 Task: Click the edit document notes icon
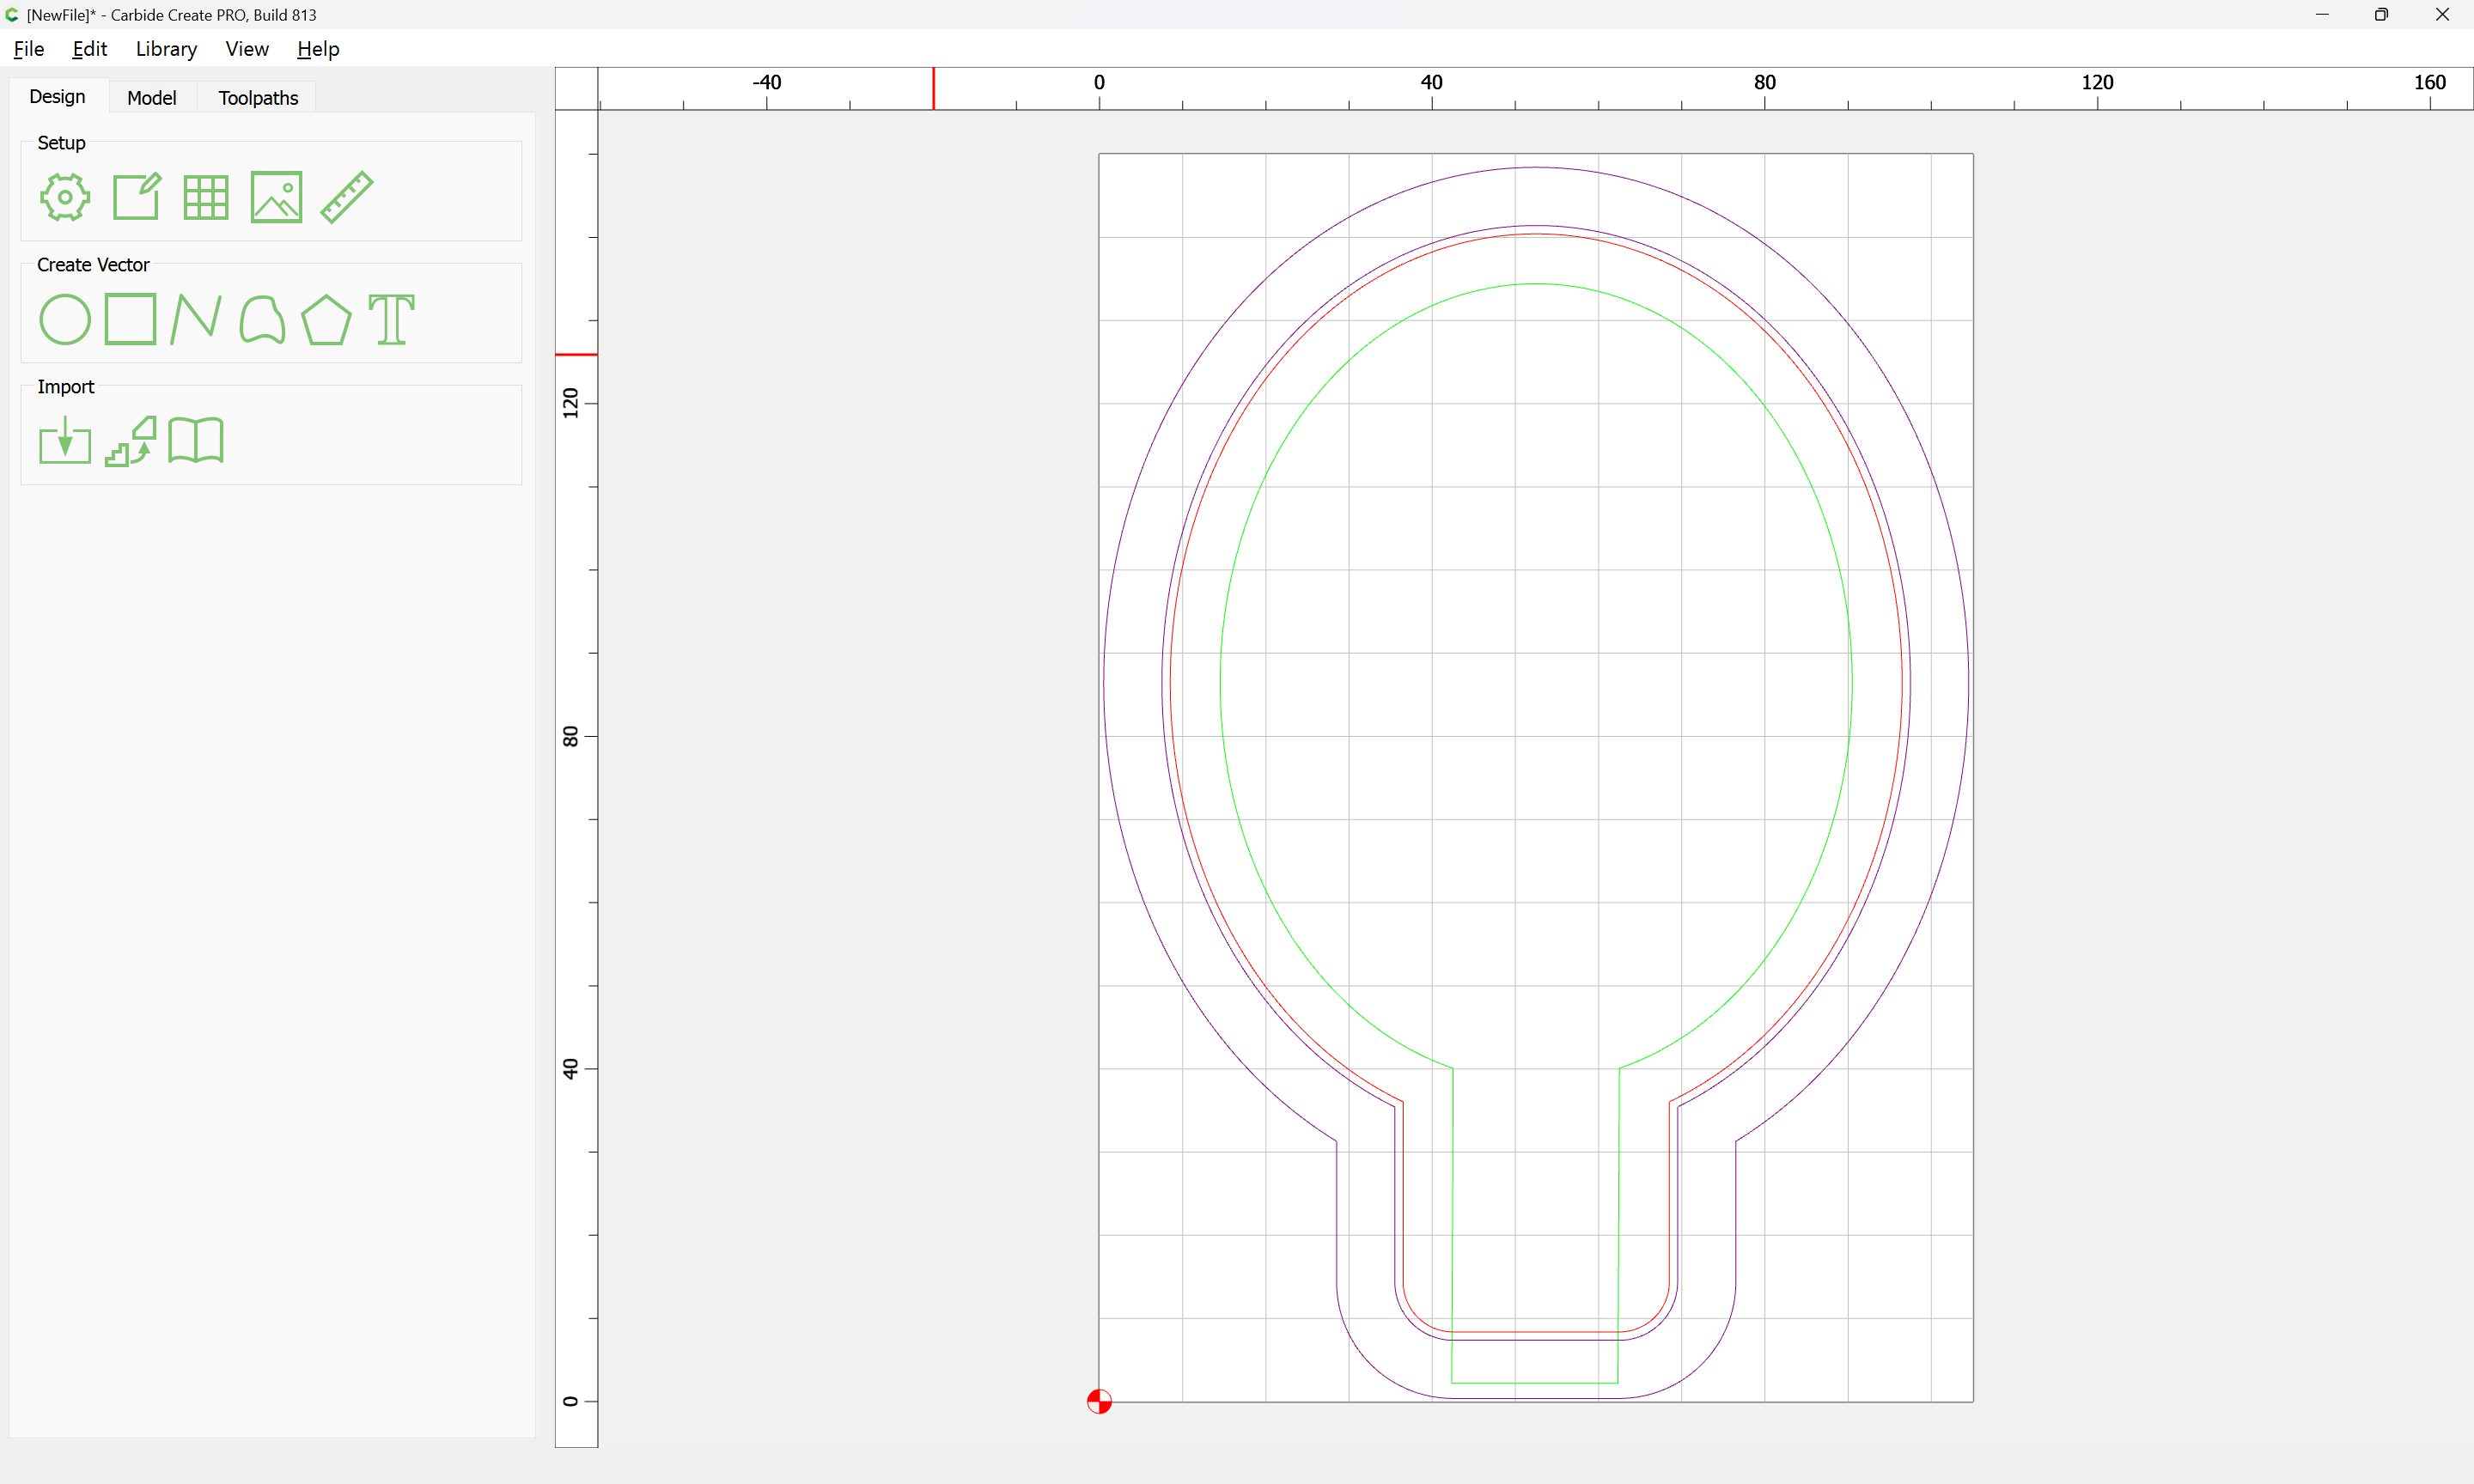tap(136, 196)
